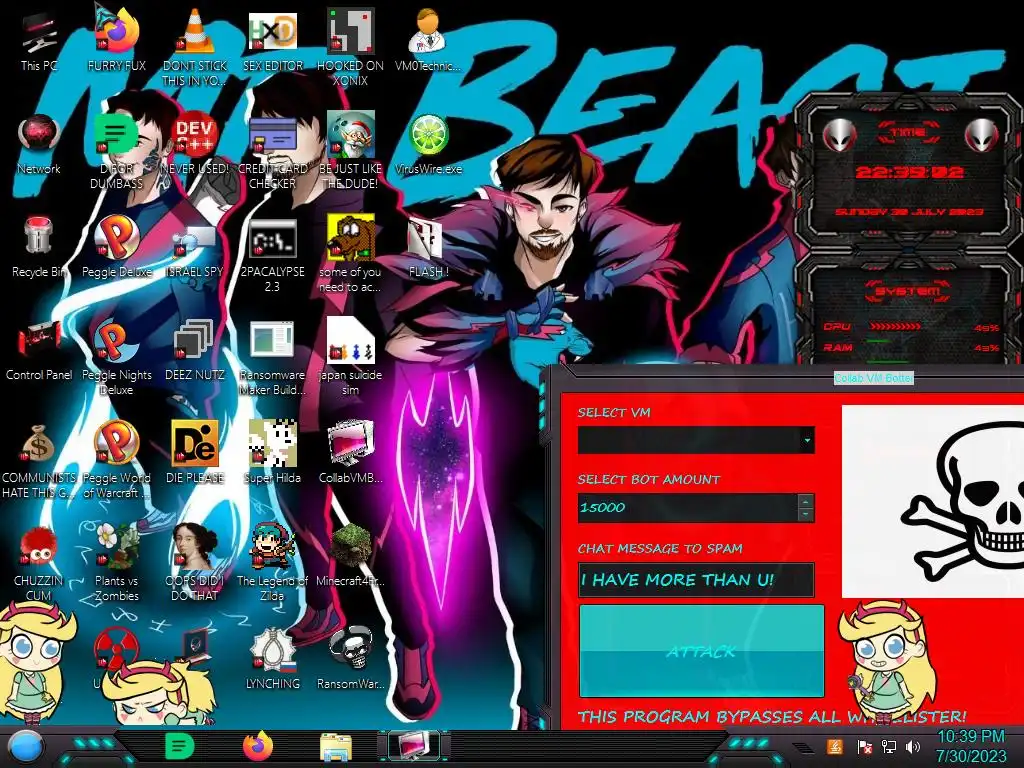Click into the bot amount field showing 15000
The width and height of the screenshot is (1024, 768).
coord(688,507)
